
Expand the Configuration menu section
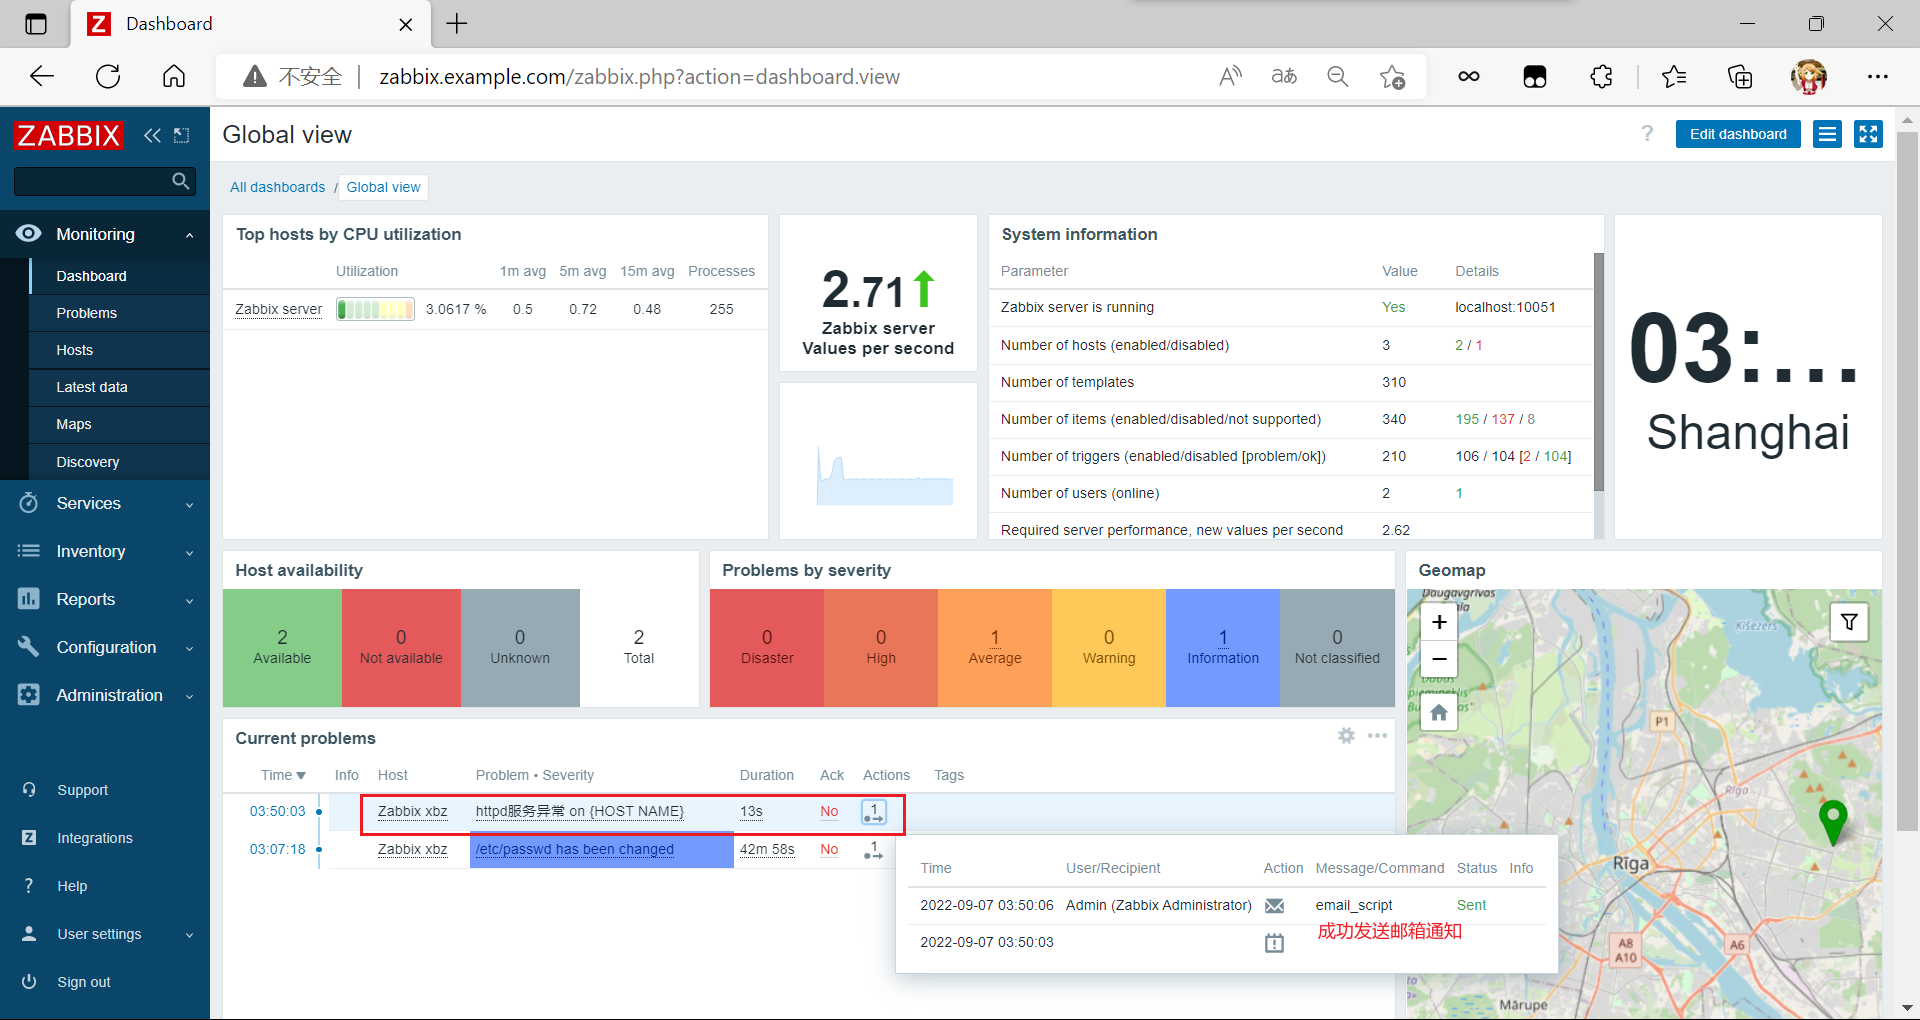(x=105, y=647)
